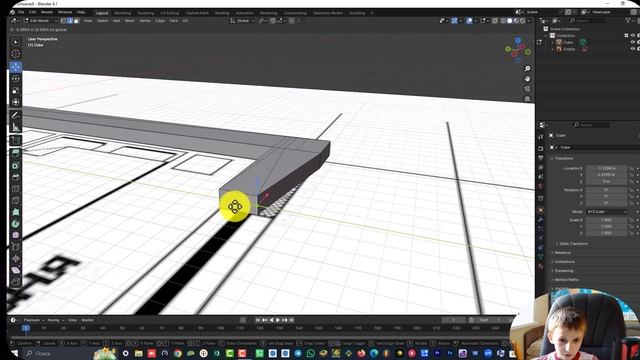Open the Render menu
Screen dimensions: 640x360
47,12
